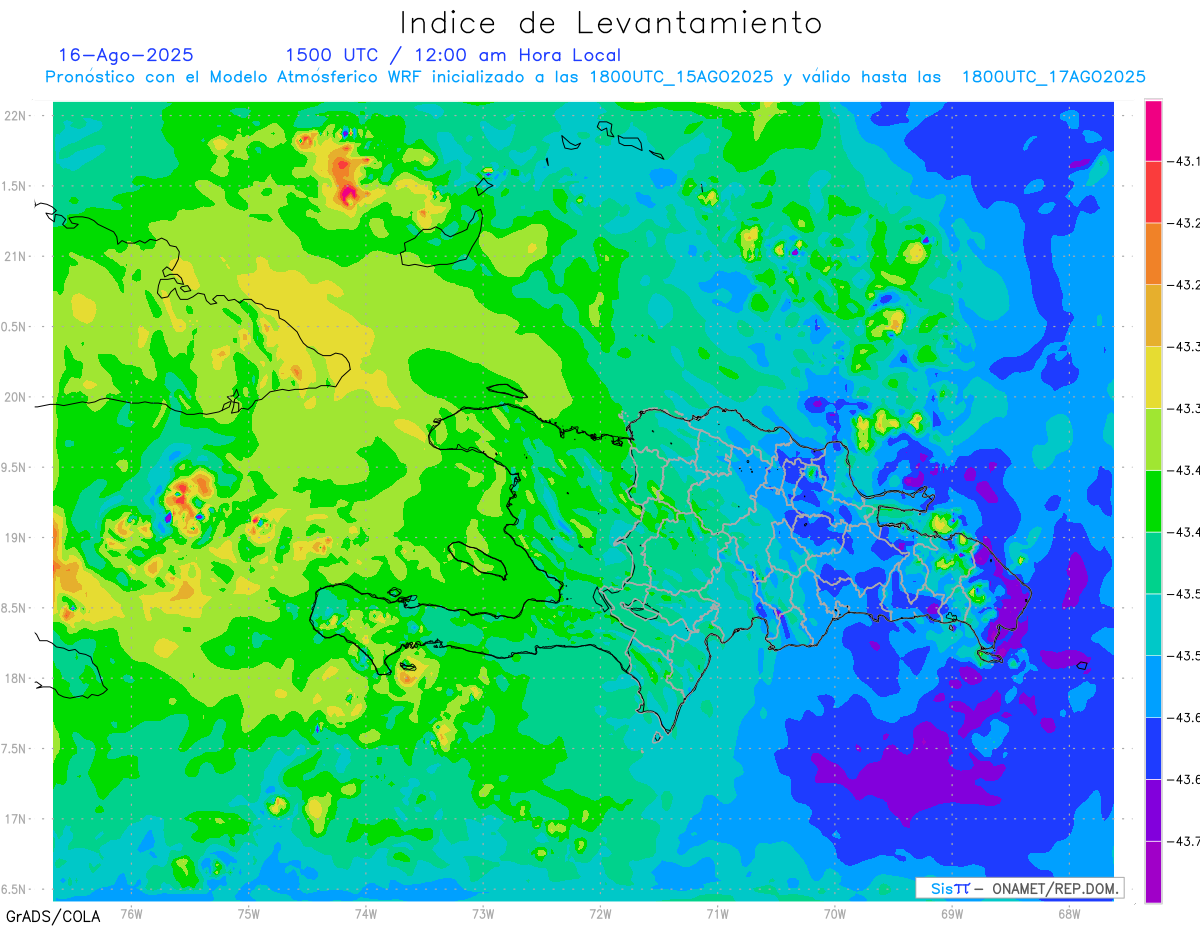
Task: Click the "Pronóstico con el Modelo Atmosférico WRF" subtitle line
Action: coord(595,77)
